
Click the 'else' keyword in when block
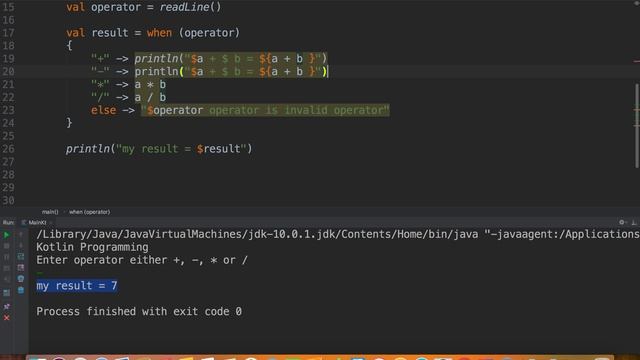tap(103, 110)
